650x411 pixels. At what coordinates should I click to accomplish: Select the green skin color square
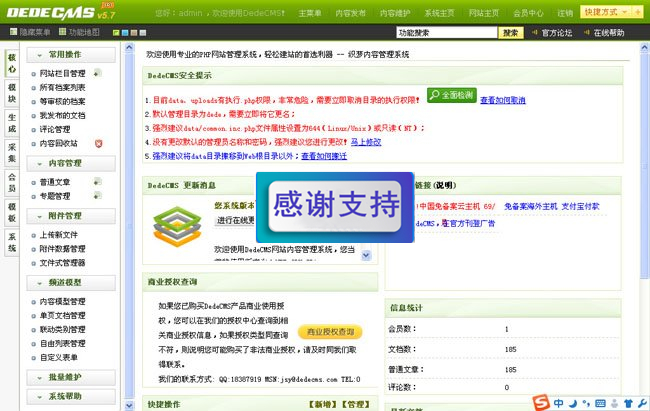point(116,33)
